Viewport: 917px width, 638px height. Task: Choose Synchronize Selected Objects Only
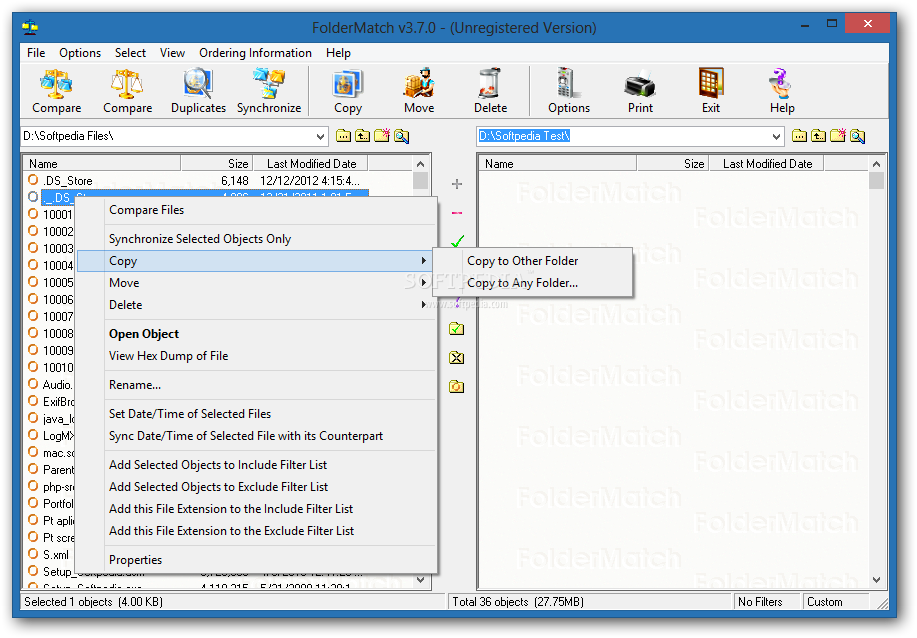(257, 239)
